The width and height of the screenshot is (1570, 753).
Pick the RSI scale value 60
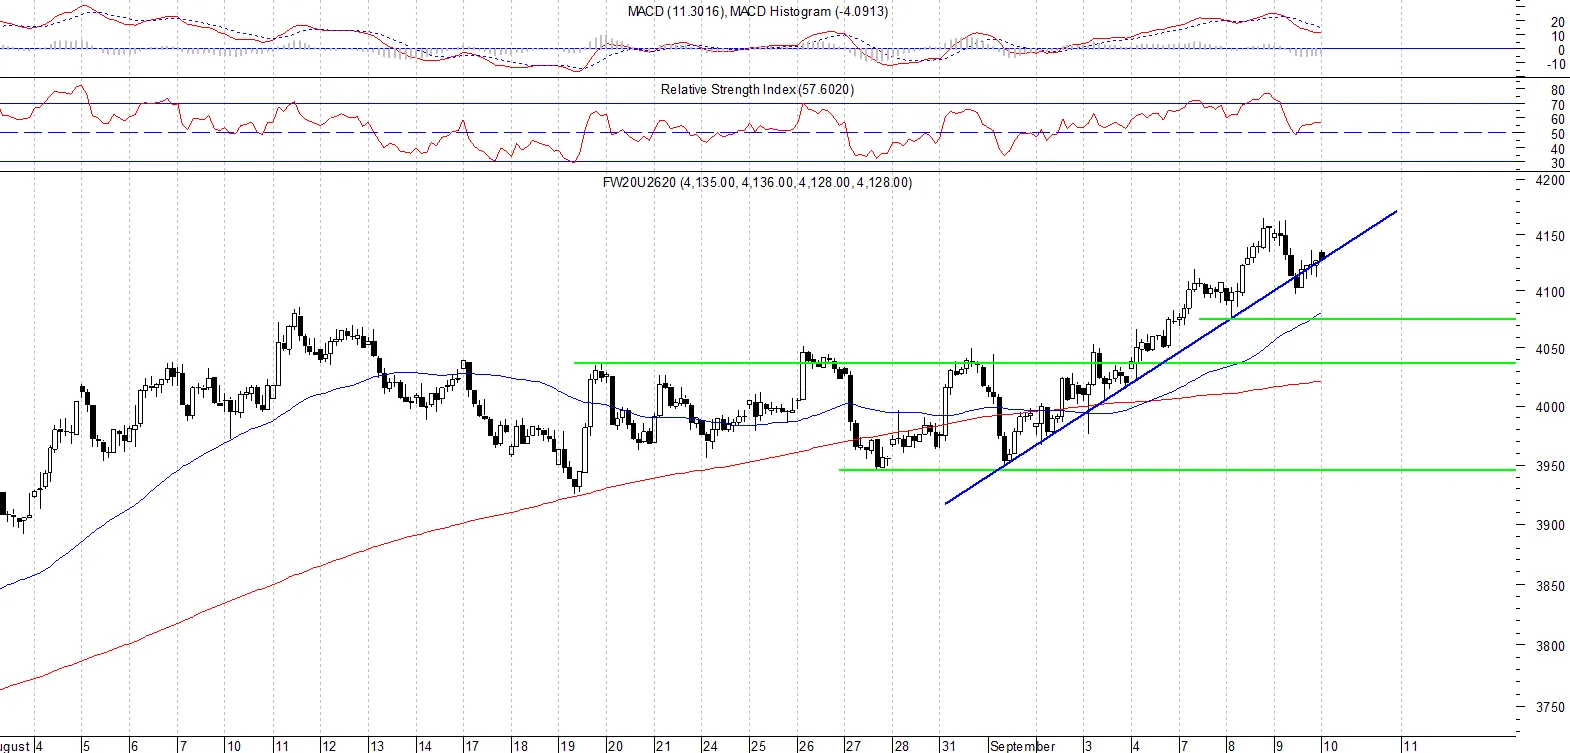1558,120
